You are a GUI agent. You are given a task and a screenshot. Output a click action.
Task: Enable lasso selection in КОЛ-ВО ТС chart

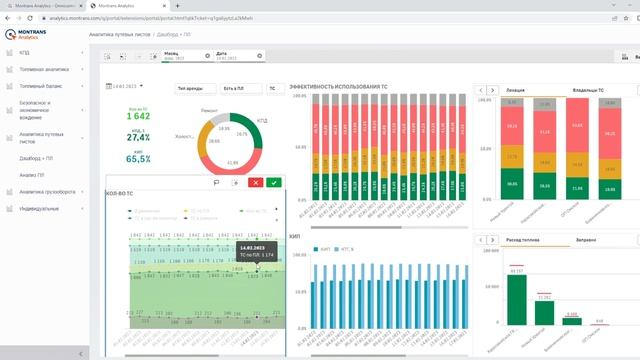tap(216, 182)
